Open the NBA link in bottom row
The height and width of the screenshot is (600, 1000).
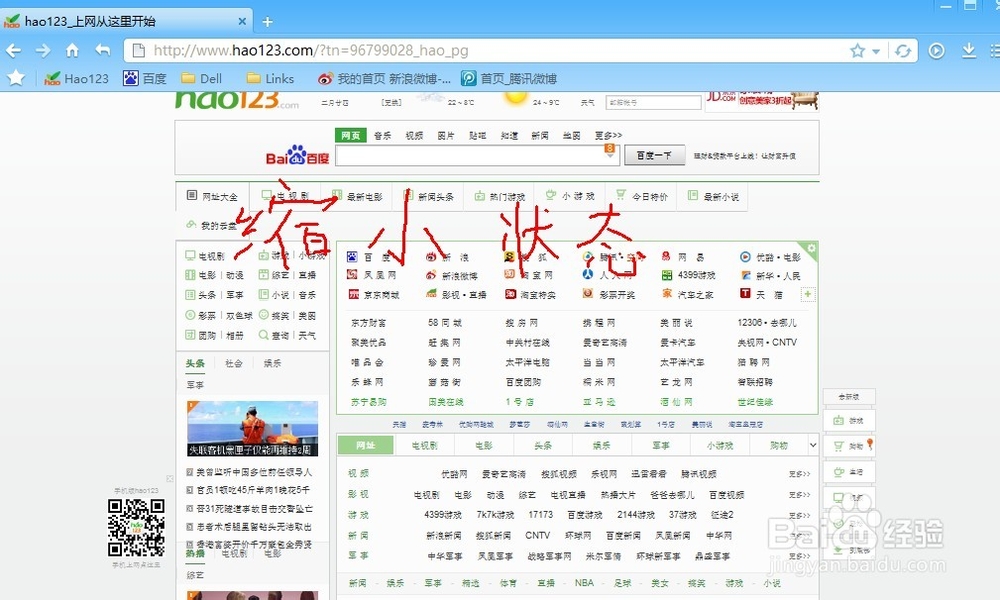coord(584,583)
